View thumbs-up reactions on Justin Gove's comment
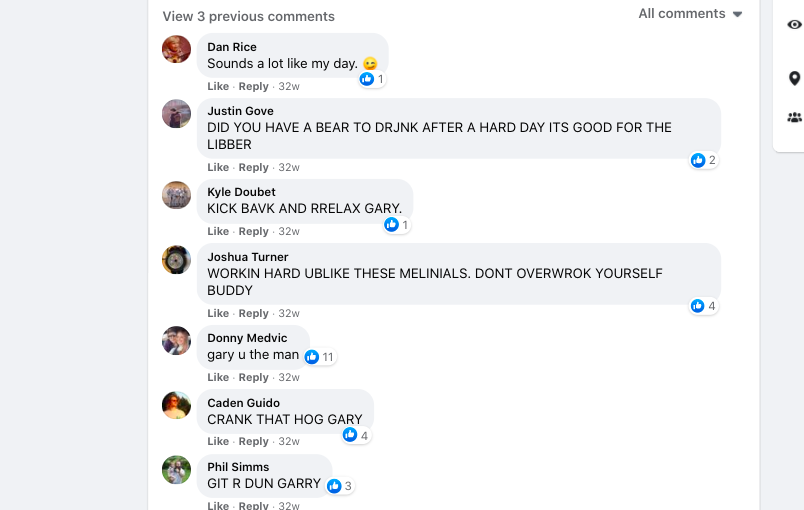The image size is (804, 510). click(704, 160)
